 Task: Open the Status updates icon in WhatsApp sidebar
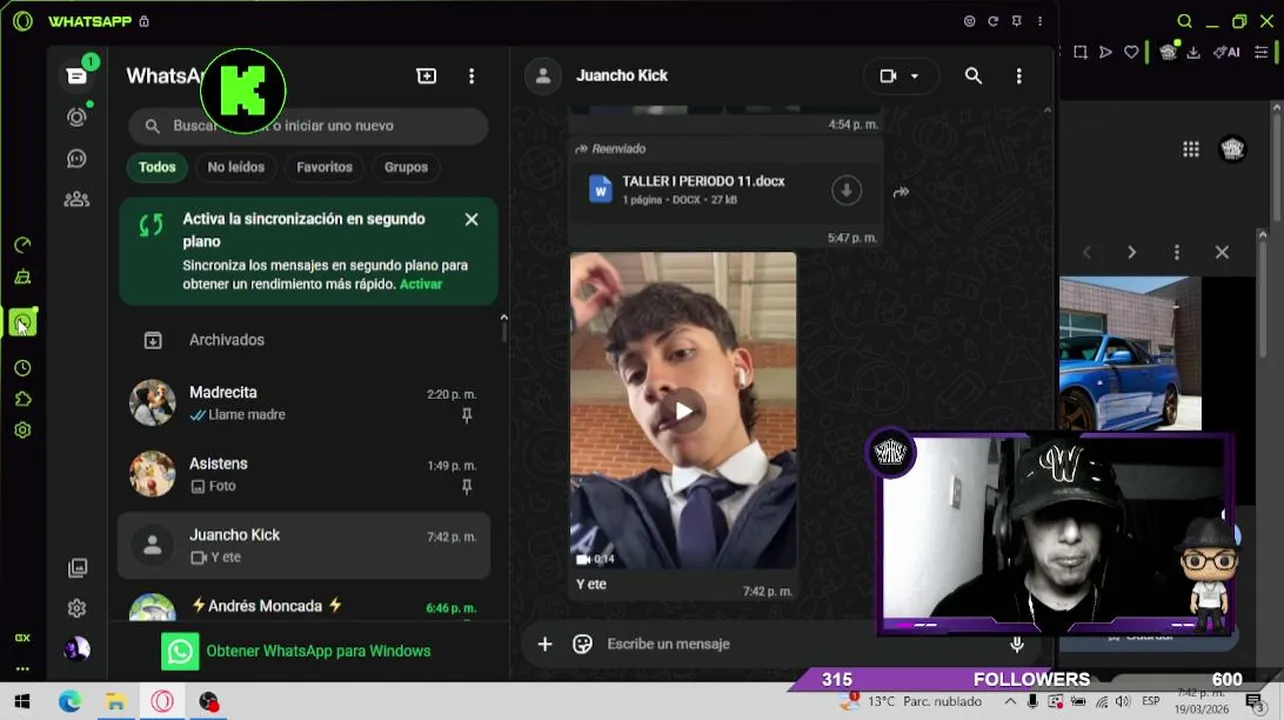click(x=77, y=117)
